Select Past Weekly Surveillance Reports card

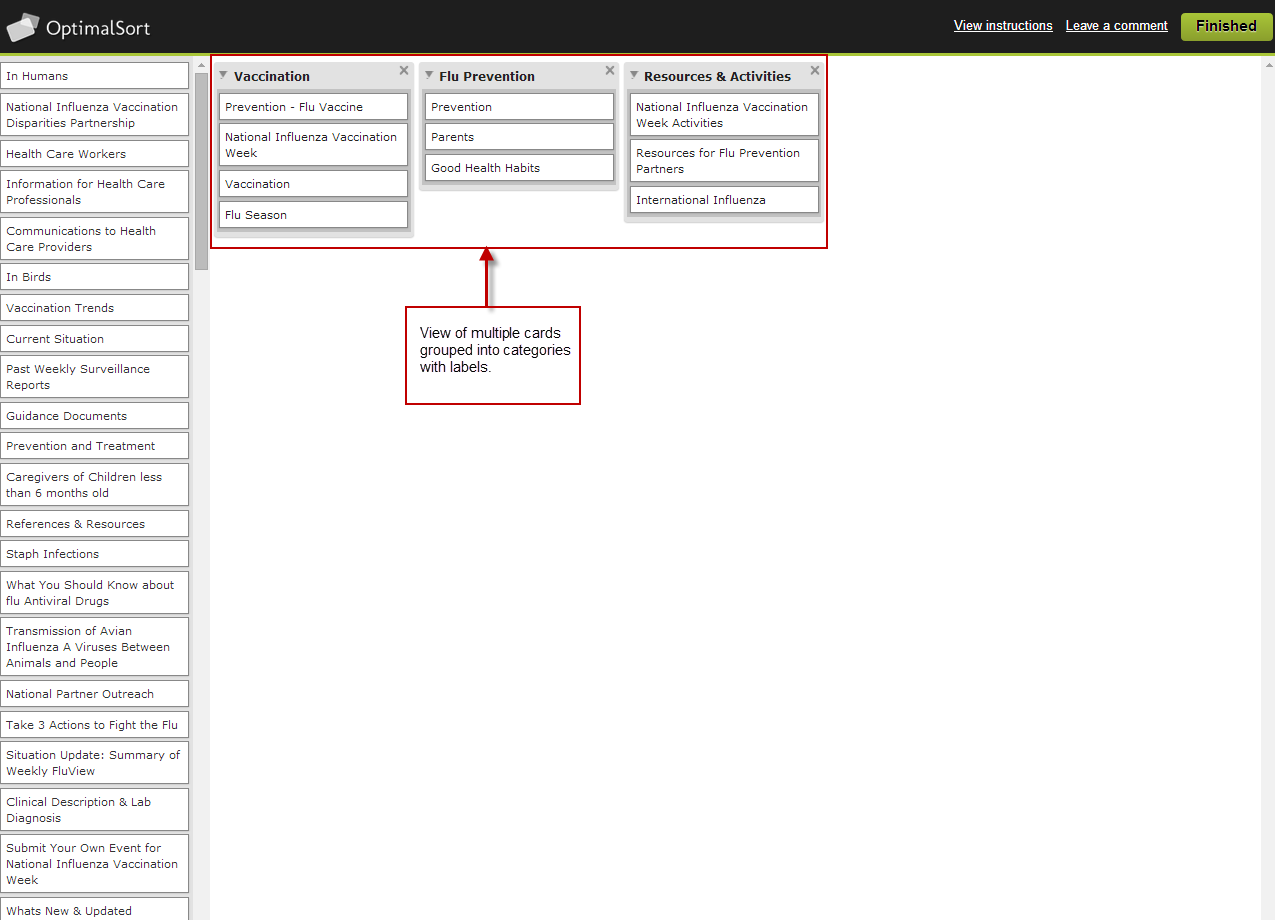[x=94, y=377]
